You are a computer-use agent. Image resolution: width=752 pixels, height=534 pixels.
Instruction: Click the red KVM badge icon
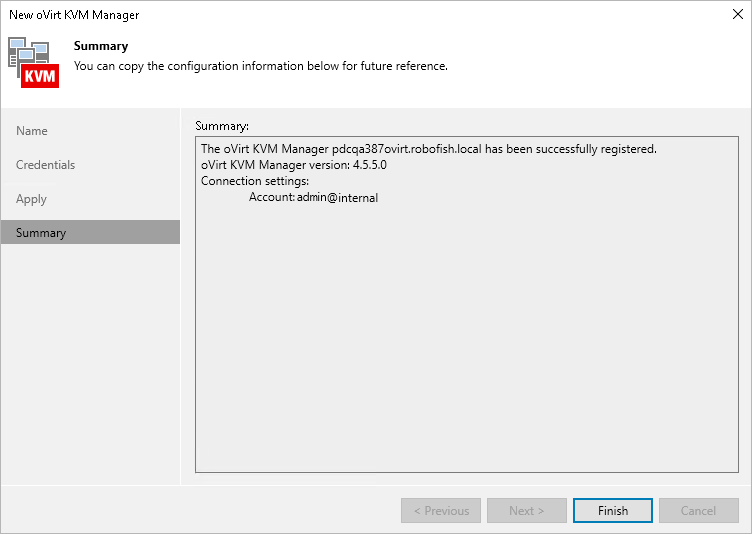pos(40,75)
